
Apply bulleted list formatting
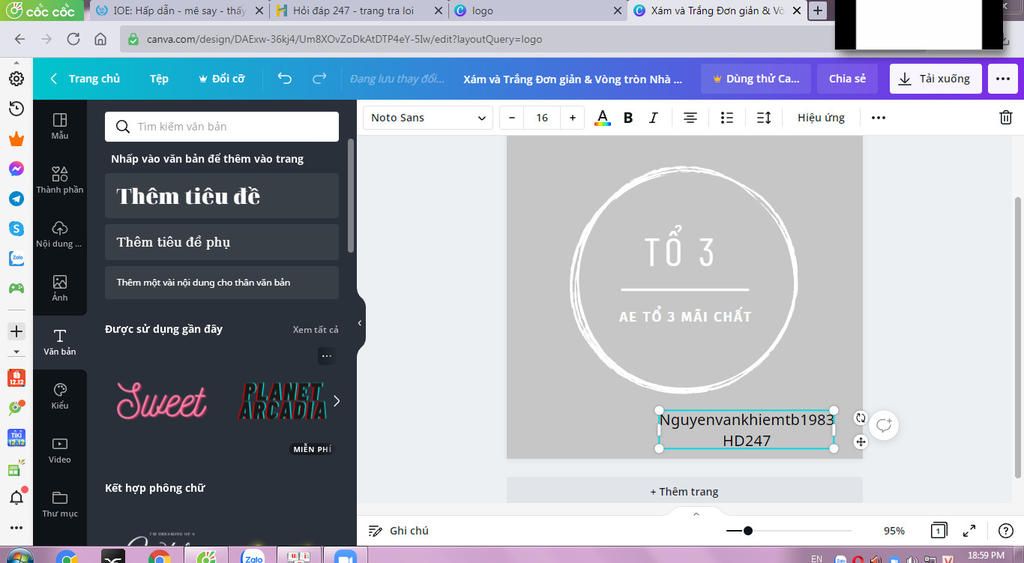click(727, 118)
